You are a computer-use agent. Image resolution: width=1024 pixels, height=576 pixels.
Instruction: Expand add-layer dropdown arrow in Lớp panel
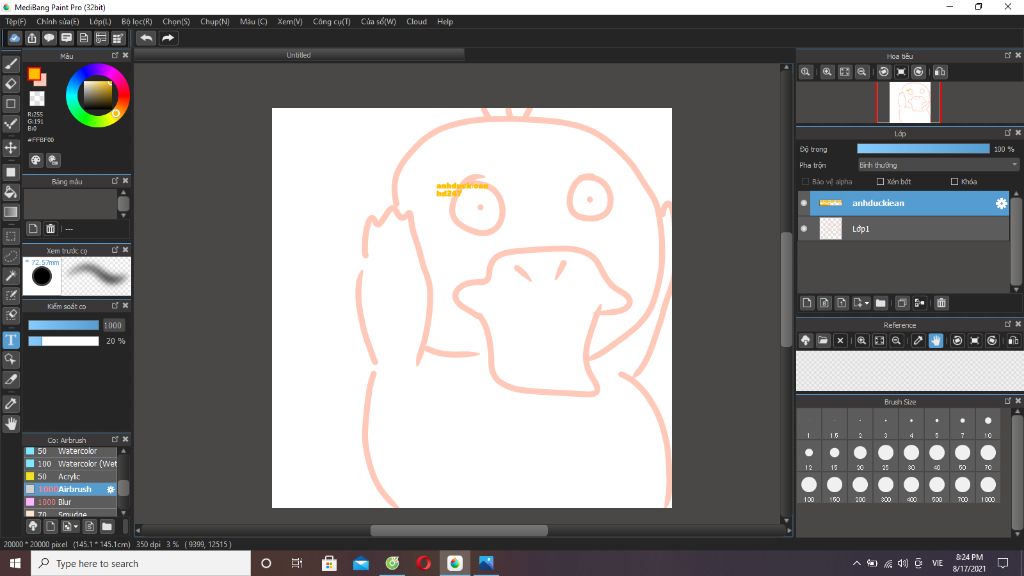pyautogui.click(x=867, y=303)
